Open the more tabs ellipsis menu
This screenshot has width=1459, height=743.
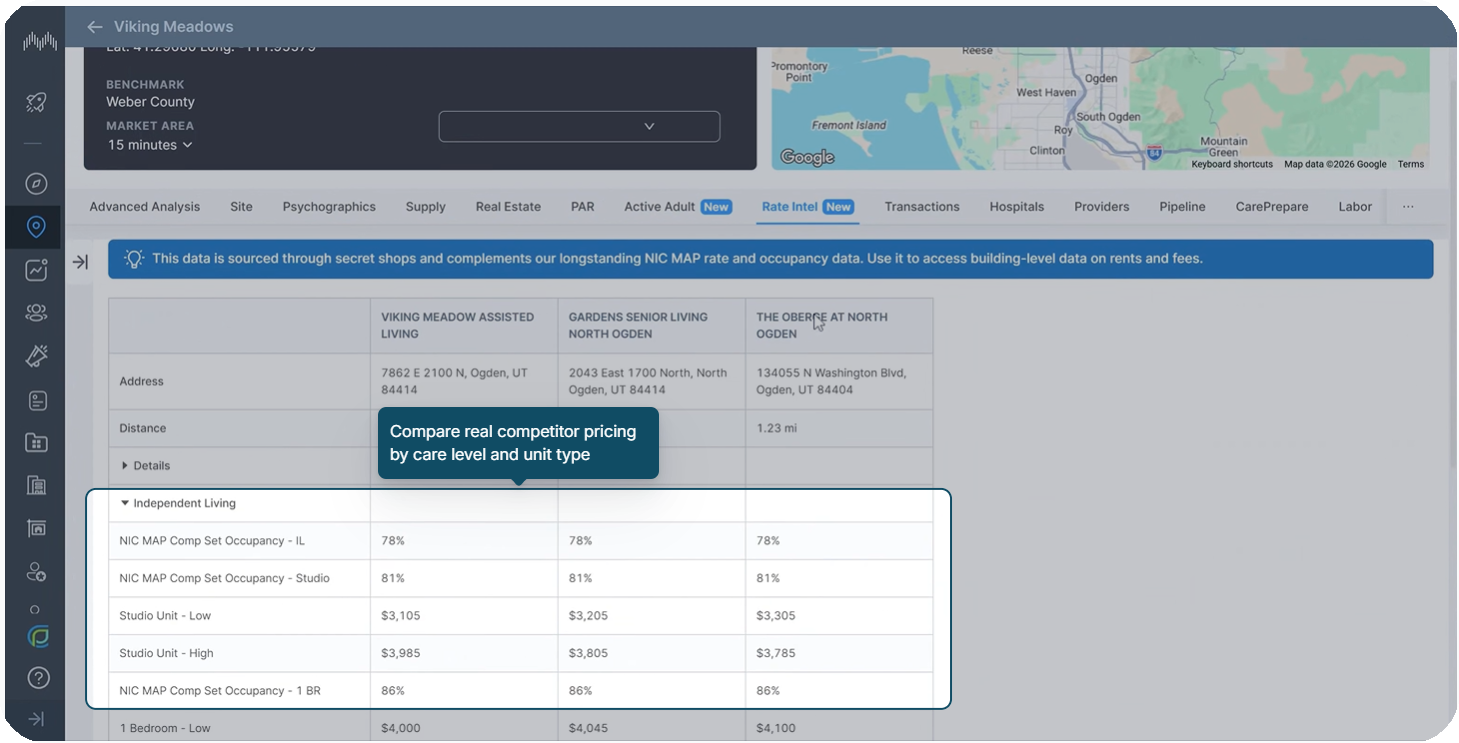coord(1407,207)
